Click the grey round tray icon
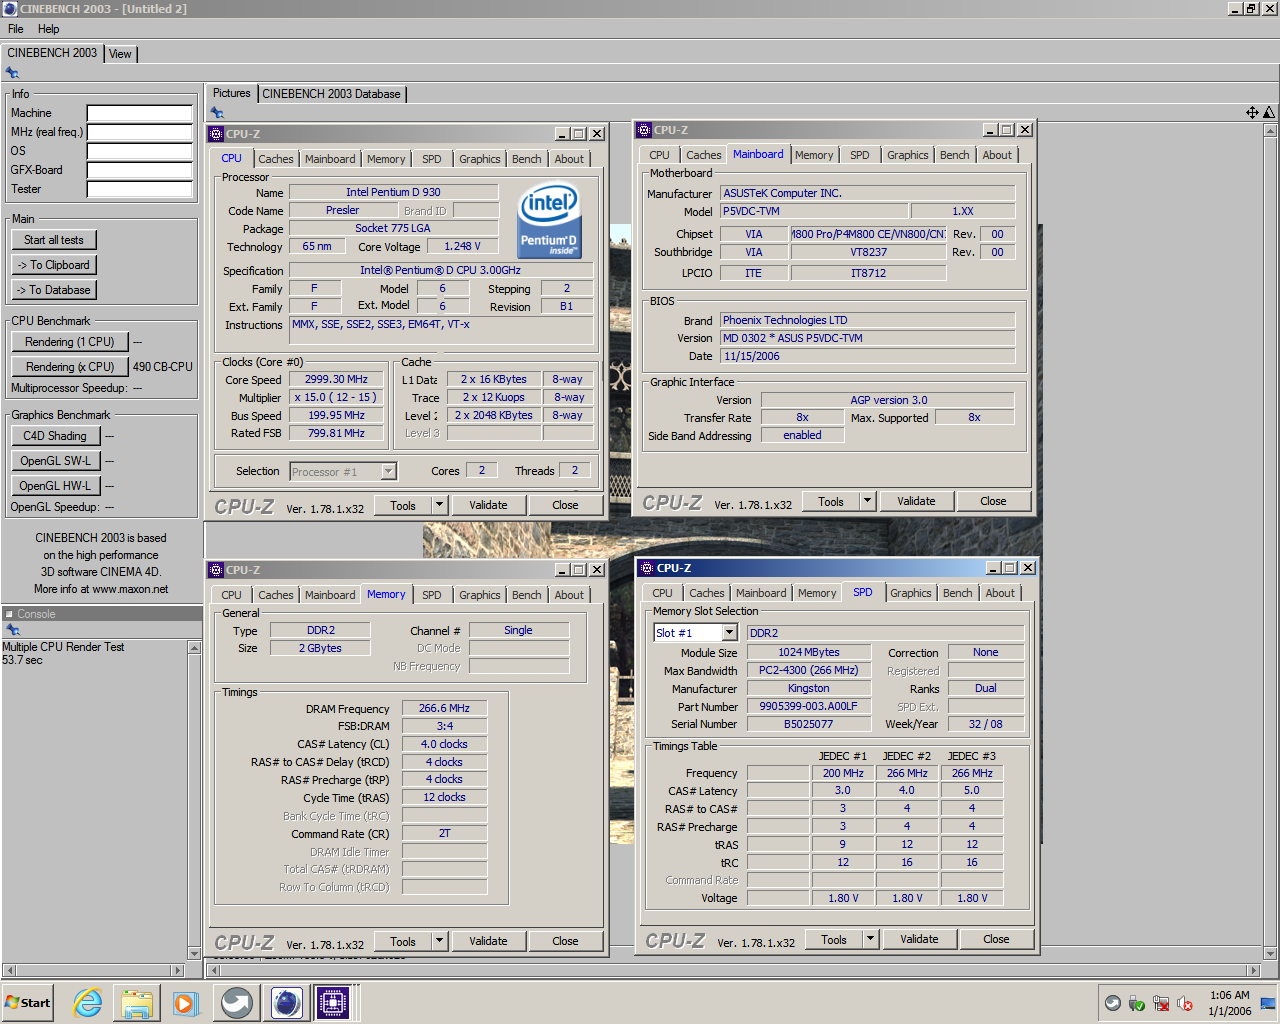1280x1024 pixels. tap(1112, 1003)
